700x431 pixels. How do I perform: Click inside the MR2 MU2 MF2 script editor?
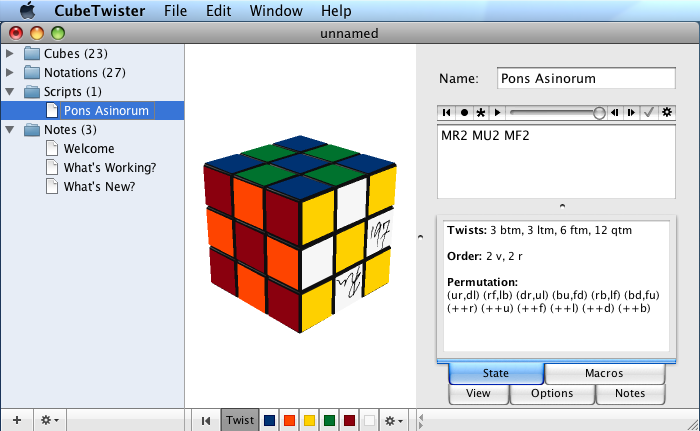point(556,162)
